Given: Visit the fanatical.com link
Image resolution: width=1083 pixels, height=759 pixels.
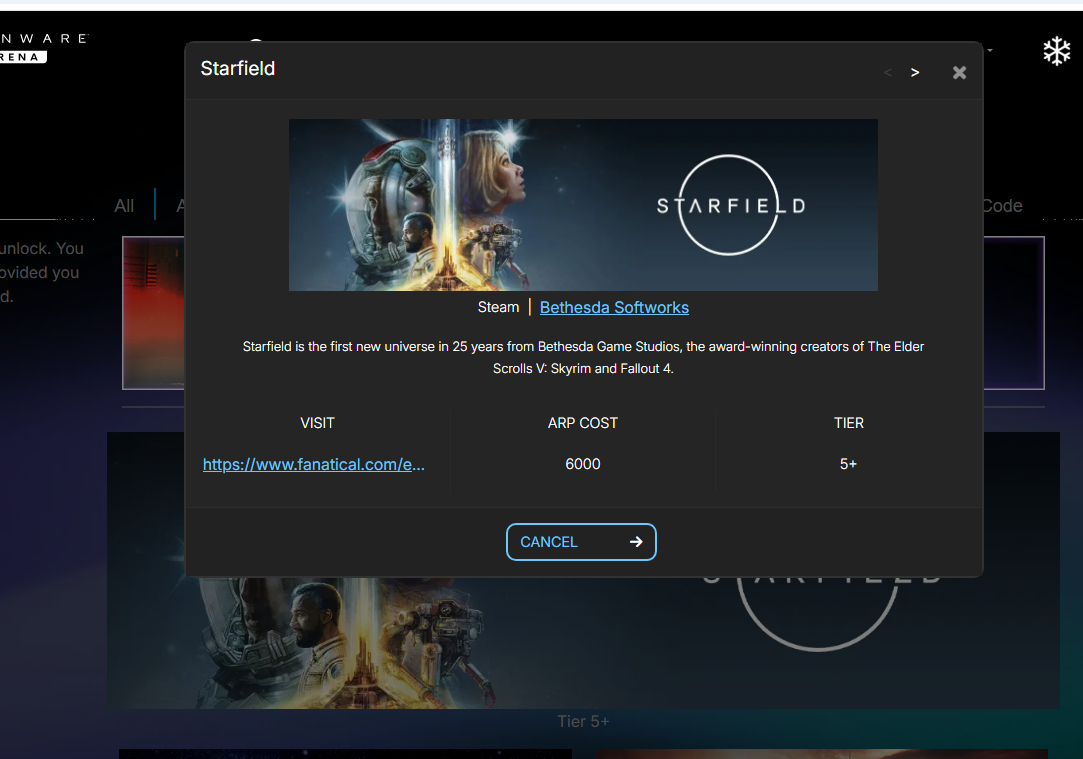Looking at the screenshot, I should point(314,464).
